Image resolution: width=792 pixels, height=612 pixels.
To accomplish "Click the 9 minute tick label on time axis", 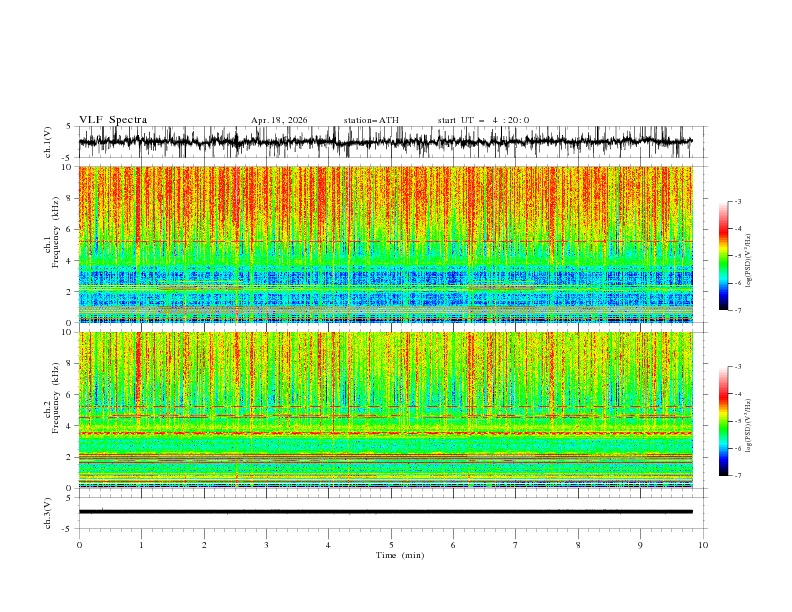I will pos(640,545).
